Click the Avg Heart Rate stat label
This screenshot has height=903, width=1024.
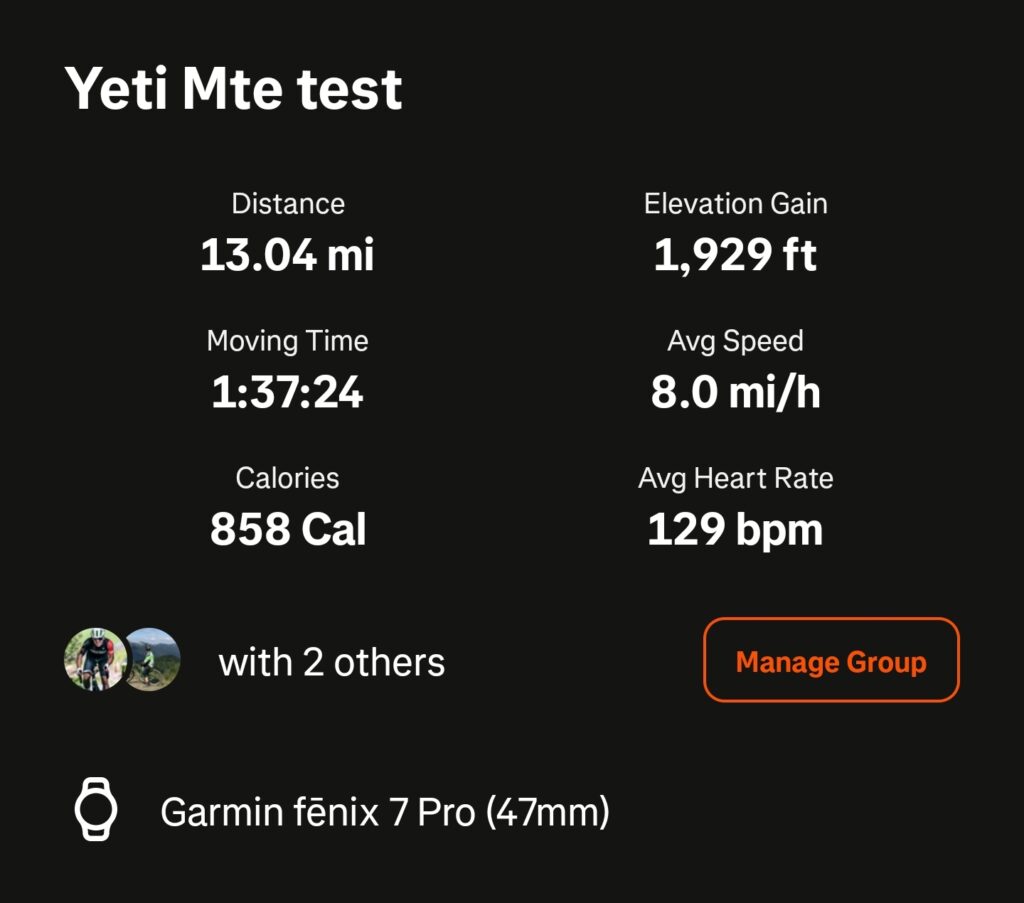[735, 479]
